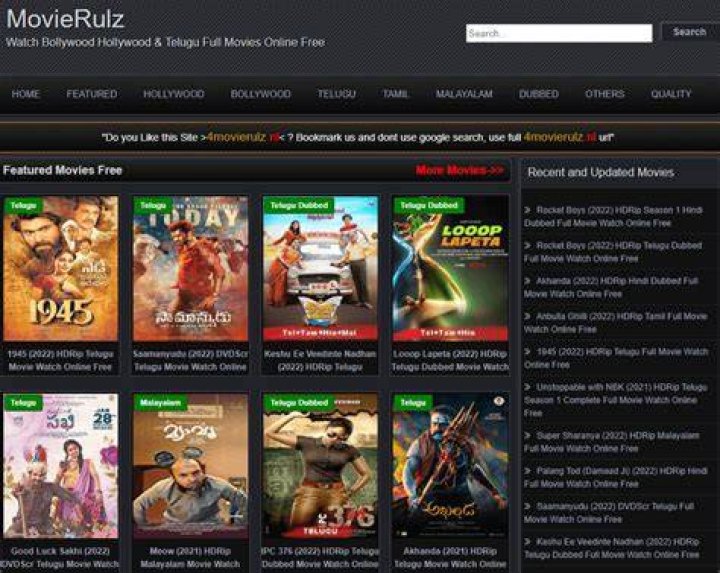This screenshot has width=720, height=573.
Task: Click the Meow Malayalam movie poster
Action: tap(190, 466)
